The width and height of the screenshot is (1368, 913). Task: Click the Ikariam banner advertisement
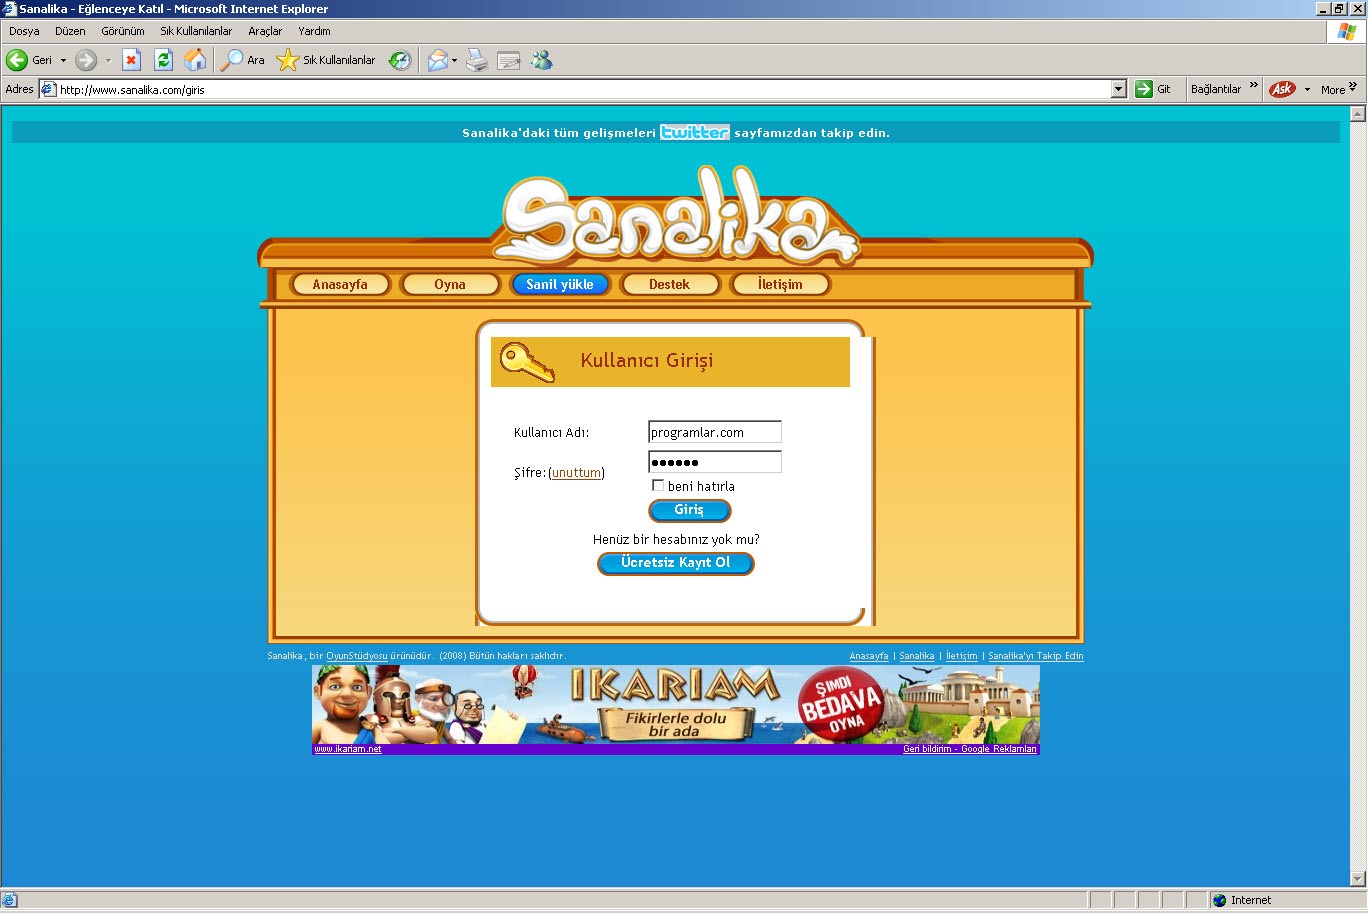pyautogui.click(x=676, y=705)
